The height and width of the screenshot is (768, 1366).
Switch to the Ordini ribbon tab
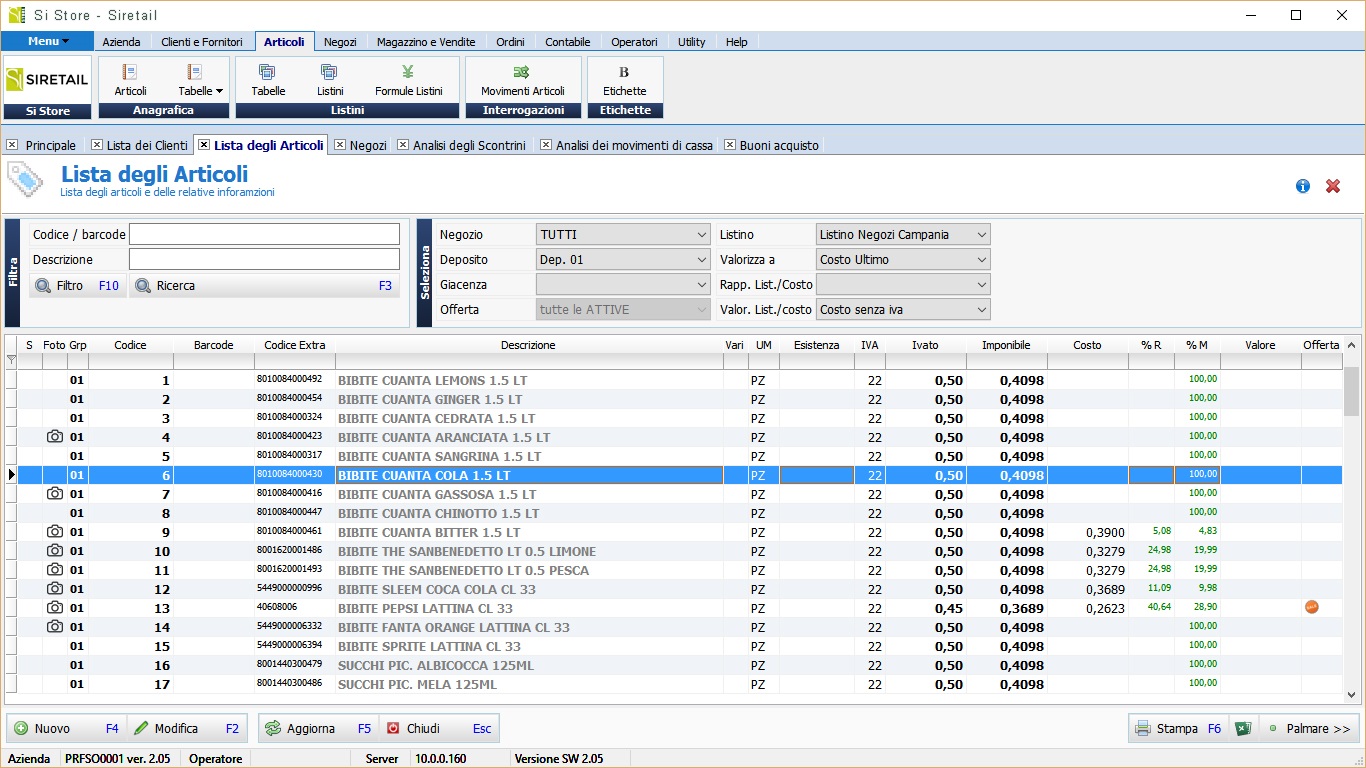[x=510, y=42]
